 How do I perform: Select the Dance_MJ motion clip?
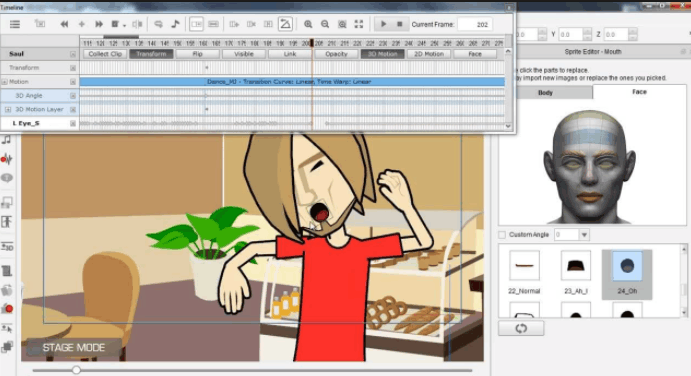click(x=292, y=82)
